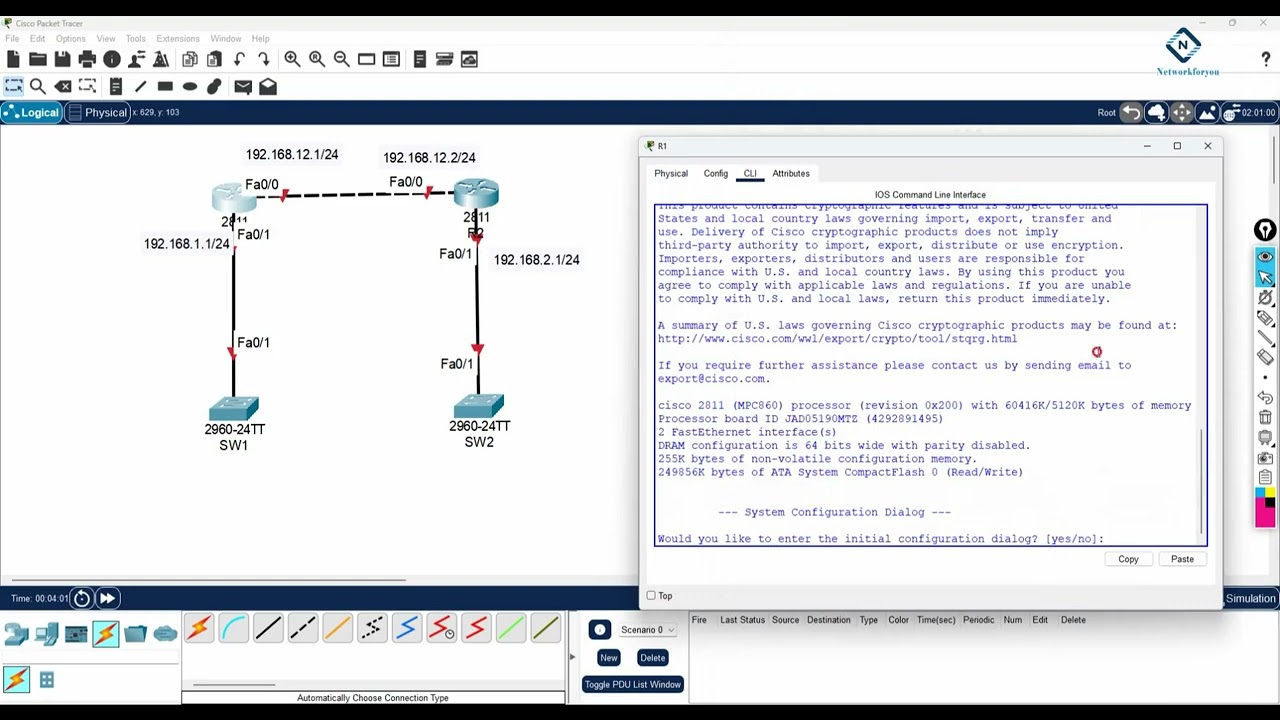The width and height of the screenshot is (1280, 720).
Task: Click the trash Delete icon on right toolbar
Action: coord(1265,417)
